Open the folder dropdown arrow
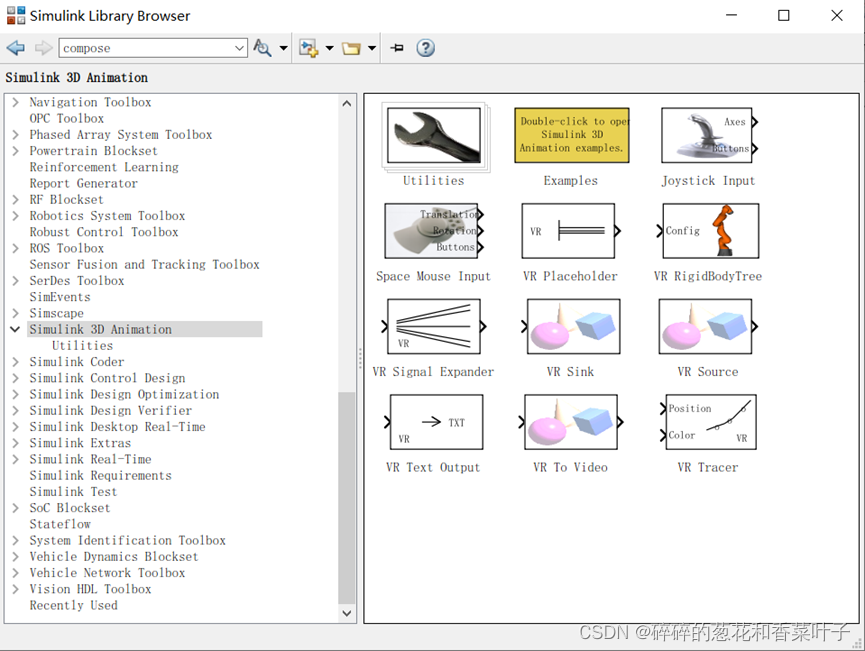 click(x=372, y=49)
